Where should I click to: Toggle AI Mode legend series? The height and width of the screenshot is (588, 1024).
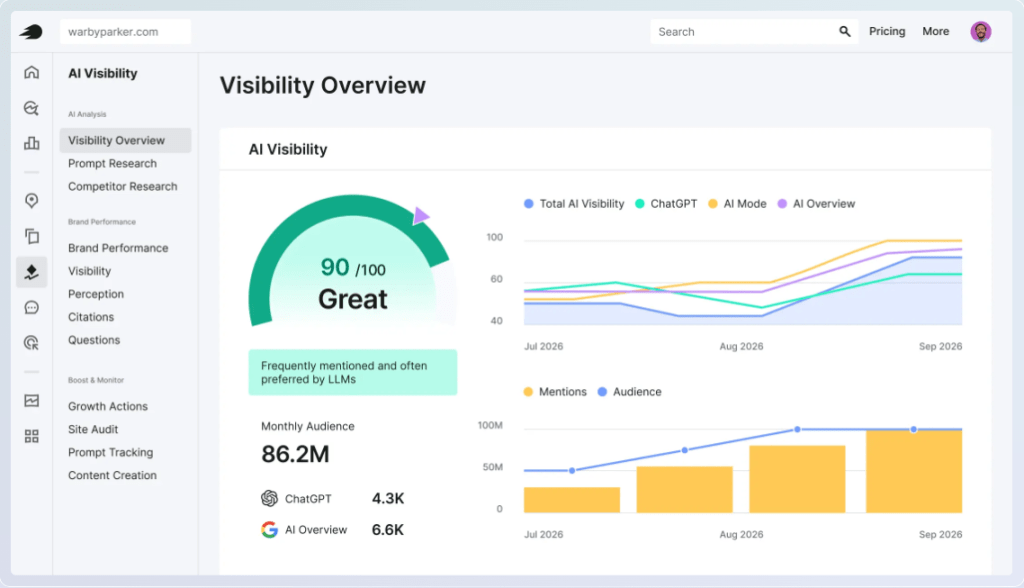[x=737, y=204]
